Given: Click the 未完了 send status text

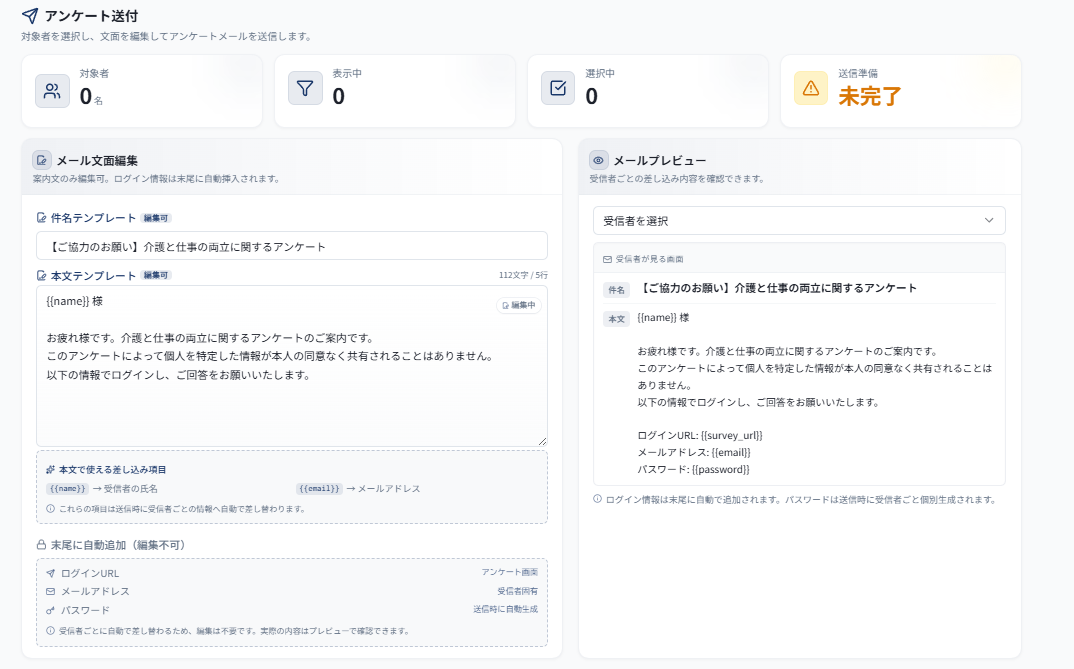Looking at the screenshot, I should click(x=870, y=97).
